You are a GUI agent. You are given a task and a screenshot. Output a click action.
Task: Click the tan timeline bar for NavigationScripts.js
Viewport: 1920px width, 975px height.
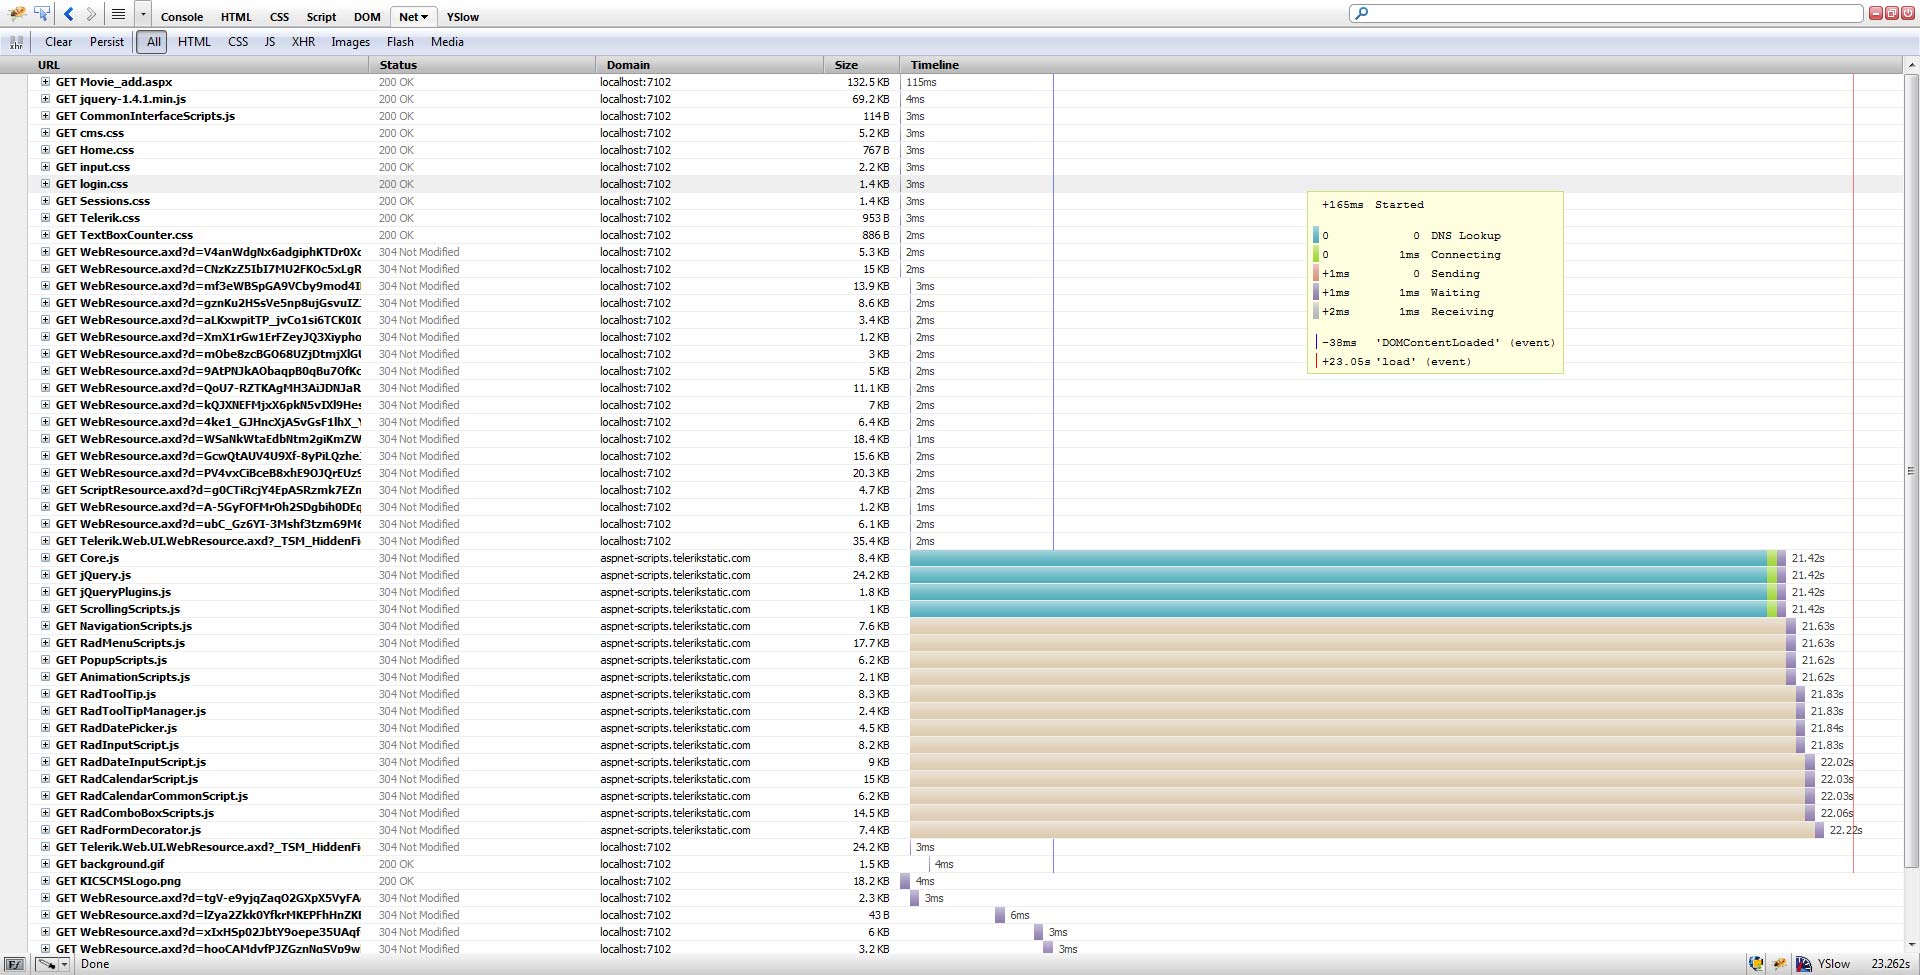click(x=1348, y=626)
